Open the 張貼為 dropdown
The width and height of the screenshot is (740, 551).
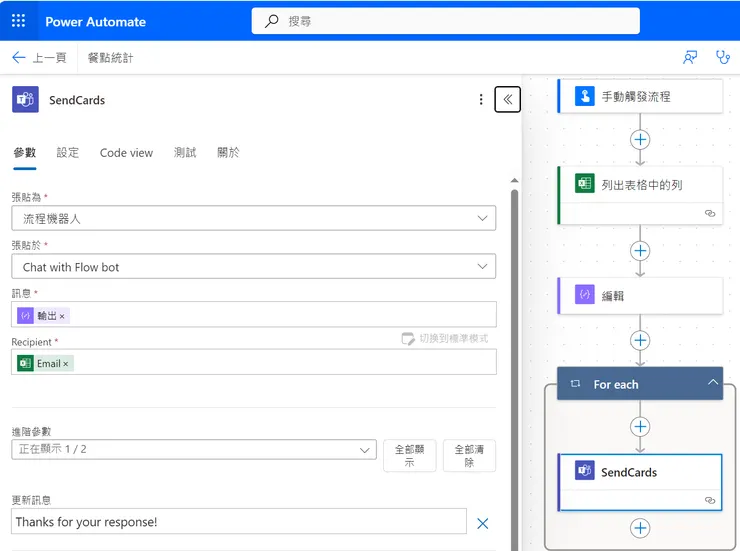[253, 218]
